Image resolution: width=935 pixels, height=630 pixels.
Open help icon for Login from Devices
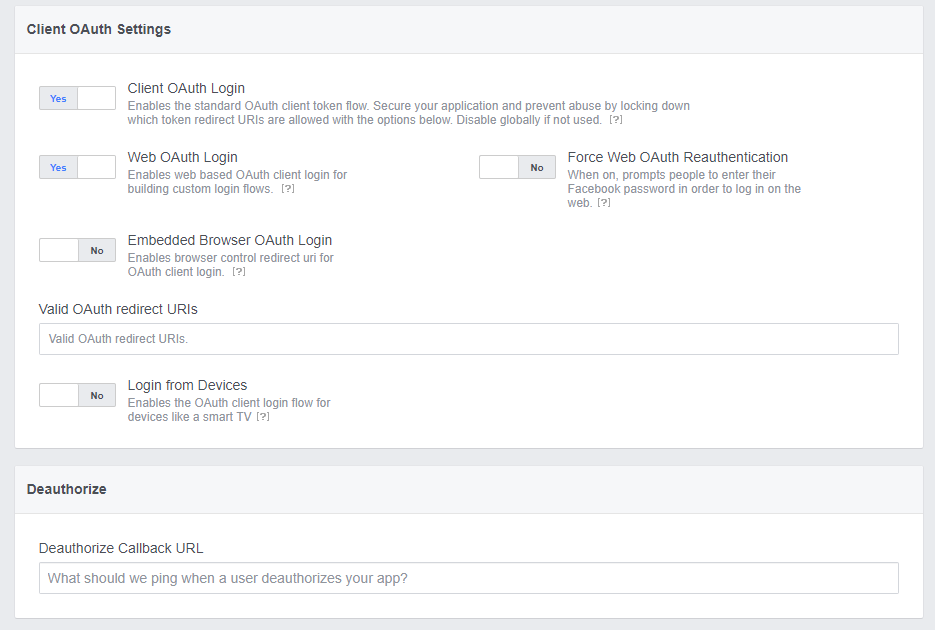(x=263, y=417)
